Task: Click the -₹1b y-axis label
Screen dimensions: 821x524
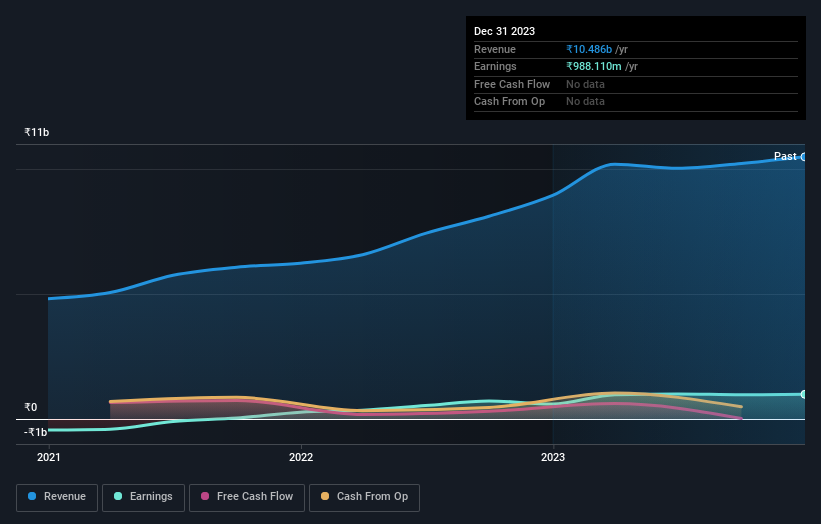Action: coord(36,432)
